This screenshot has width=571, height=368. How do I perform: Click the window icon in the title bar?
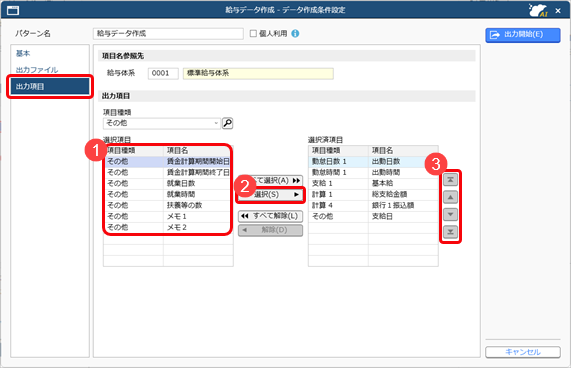(13, 10)
